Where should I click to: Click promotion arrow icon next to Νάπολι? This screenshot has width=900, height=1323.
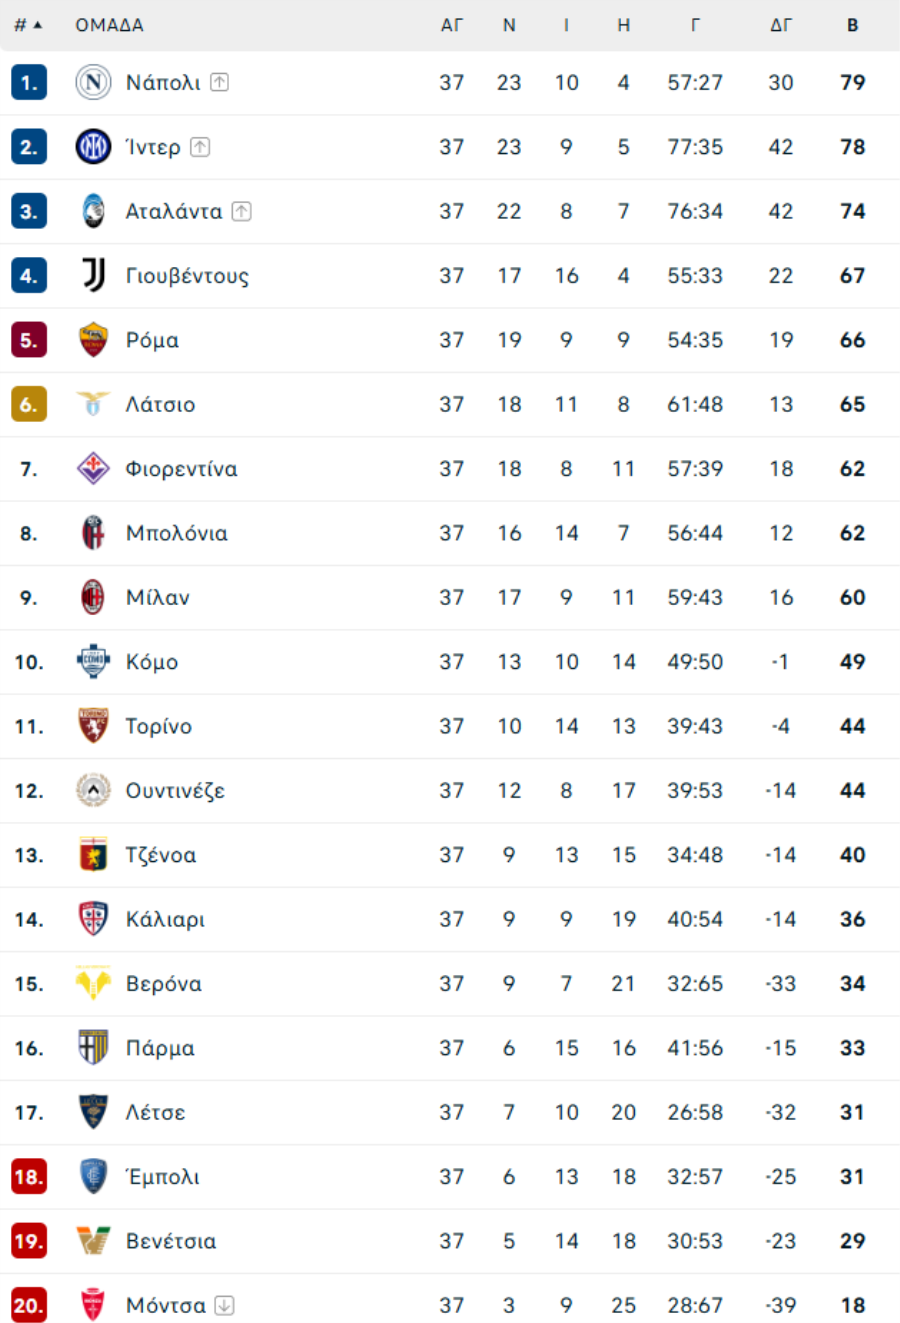tap(220, 83)
